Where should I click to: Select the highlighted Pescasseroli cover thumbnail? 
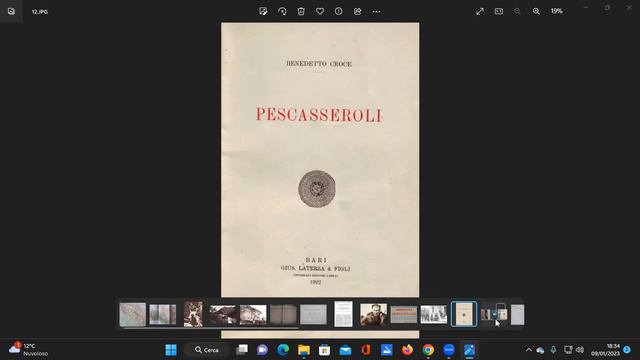[x=464, y=314]
